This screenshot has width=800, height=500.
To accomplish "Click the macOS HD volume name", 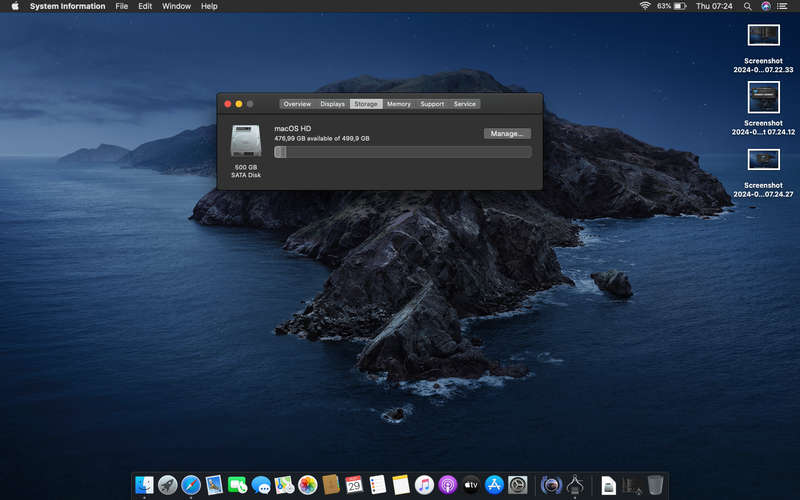I will (292, 129).
